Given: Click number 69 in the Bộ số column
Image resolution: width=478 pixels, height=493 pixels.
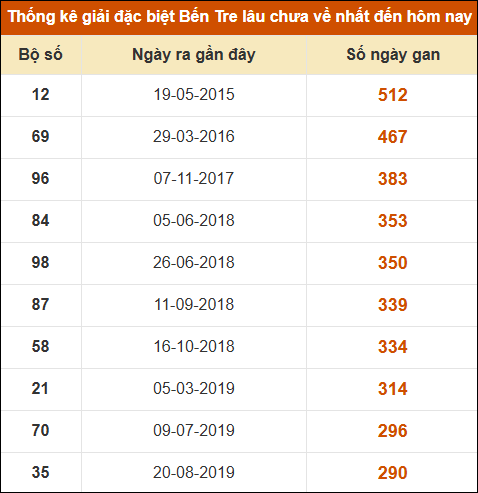Looking at the screenshot, I should tap(40, 137).
